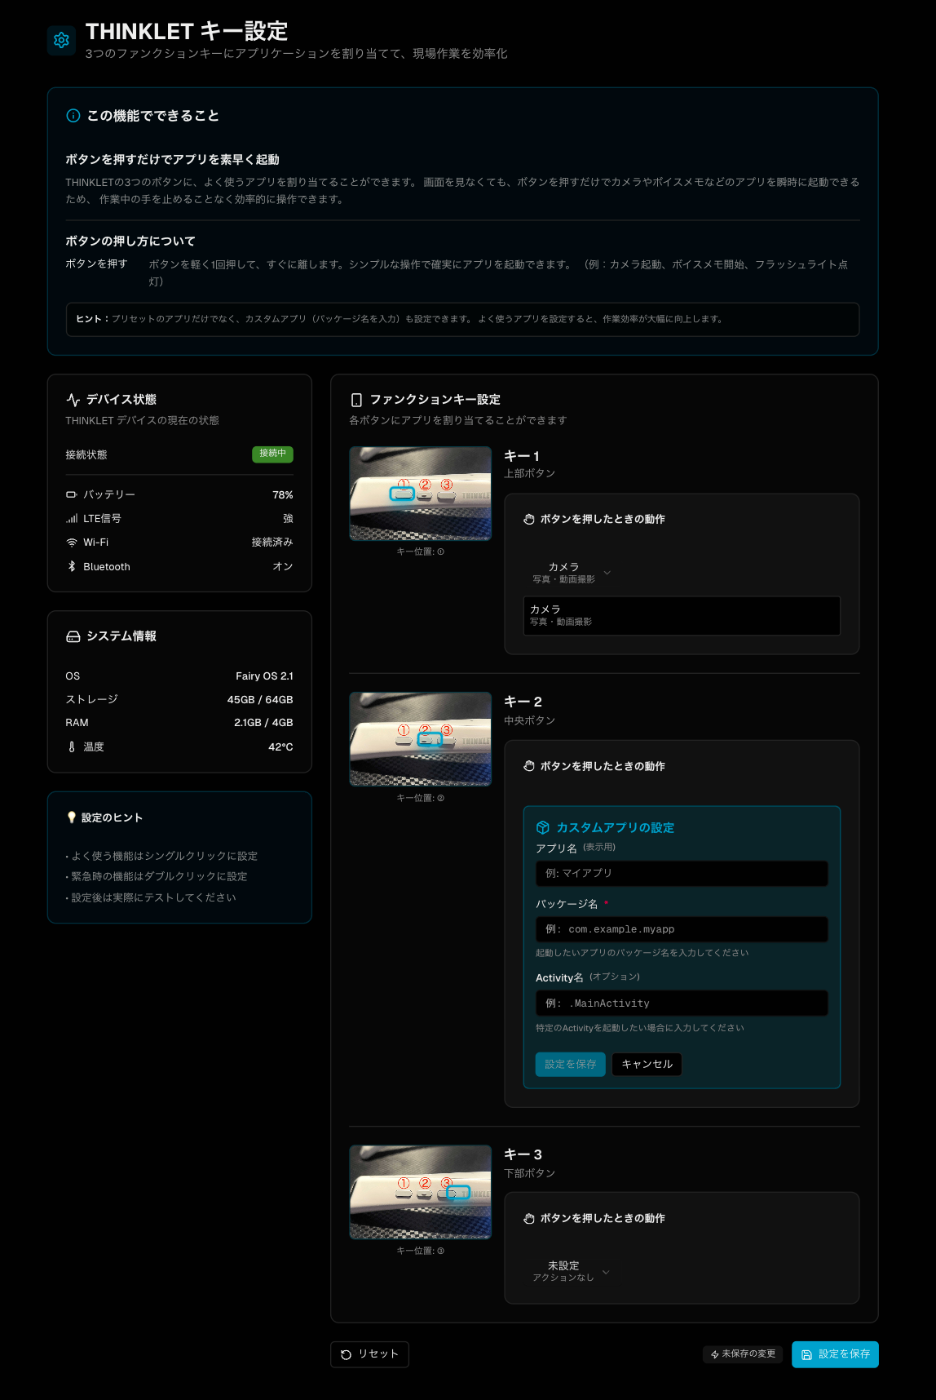
Task: Click the save disk icon in bottom 設定を保存
Action: 807,1355
